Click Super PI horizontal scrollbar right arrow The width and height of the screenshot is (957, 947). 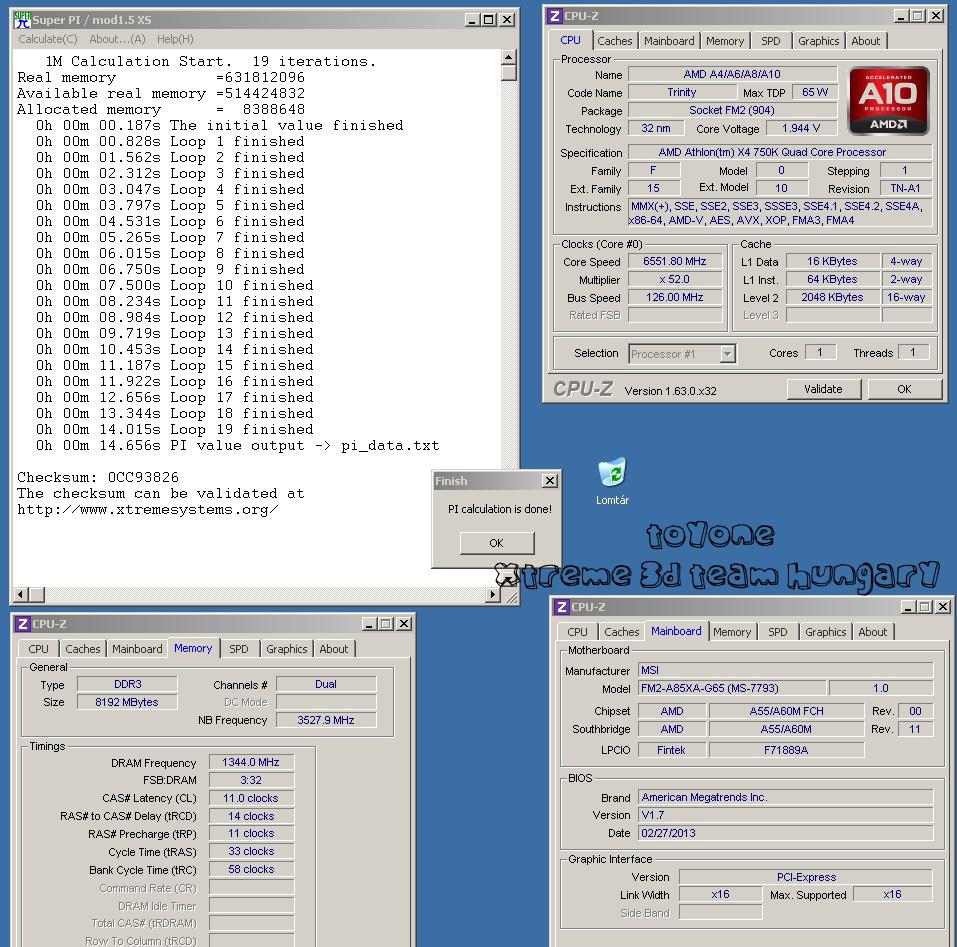pos(493,594)
